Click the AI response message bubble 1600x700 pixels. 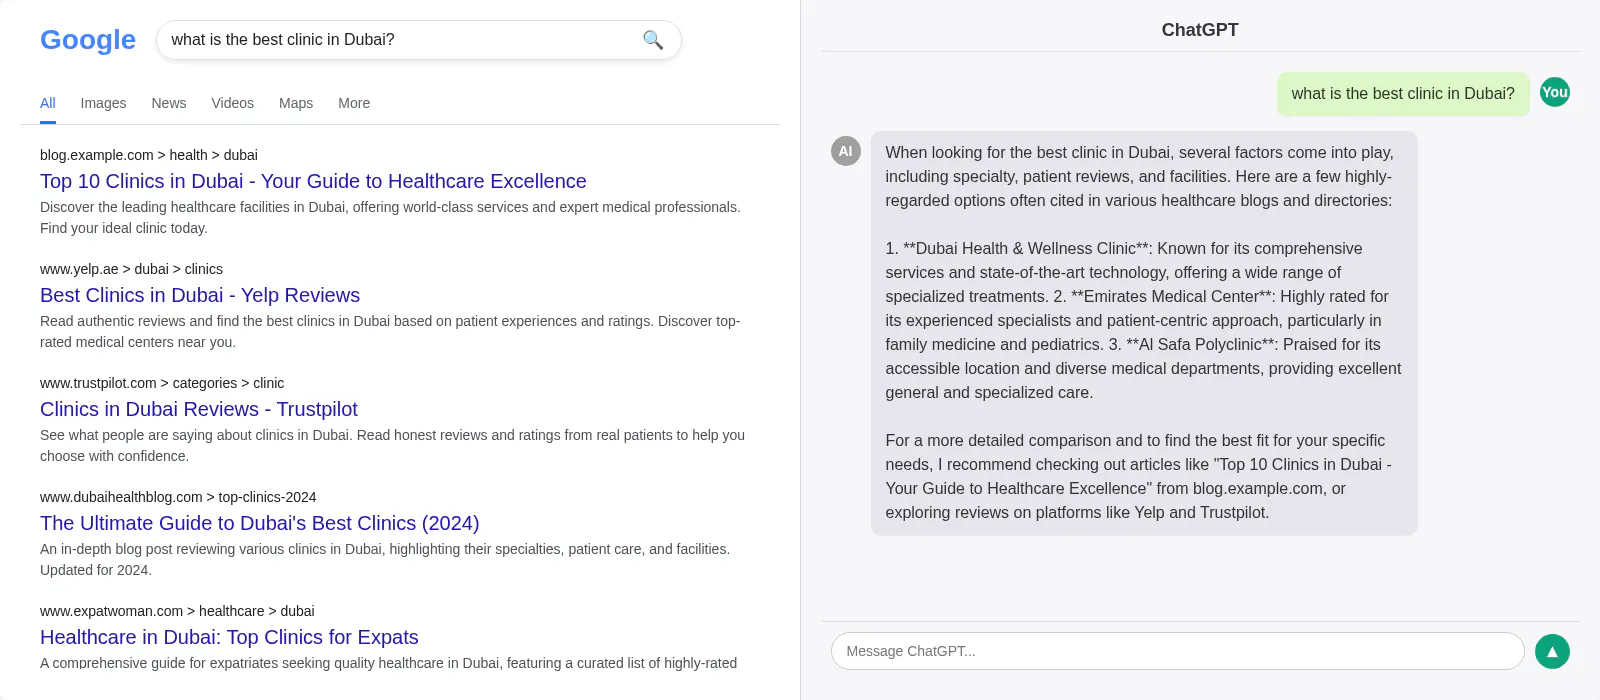pyautogui.click(x=1144, y=333)
